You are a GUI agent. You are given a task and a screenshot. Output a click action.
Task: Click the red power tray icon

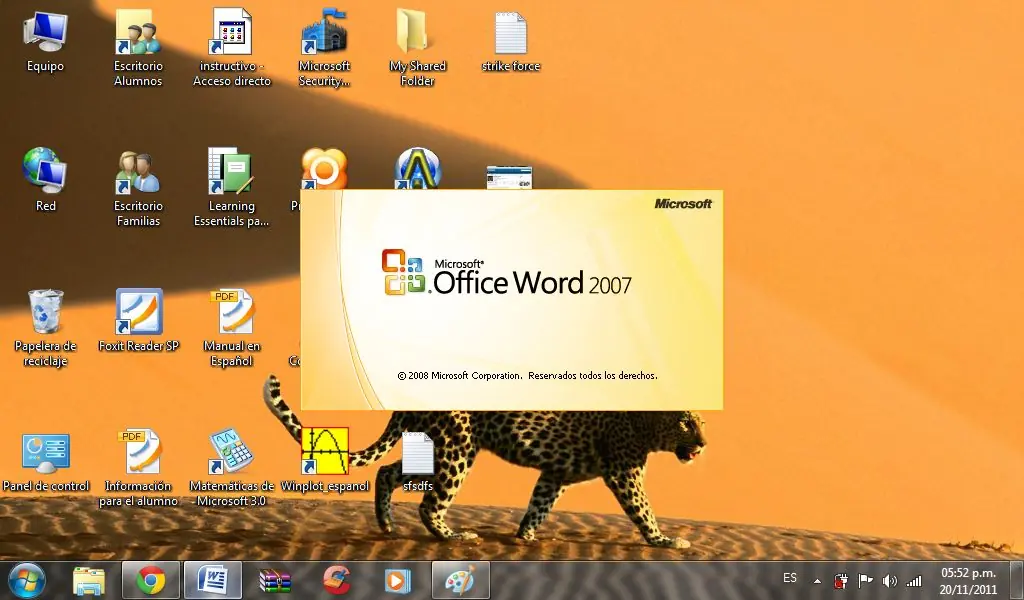(x=841, y=580)
